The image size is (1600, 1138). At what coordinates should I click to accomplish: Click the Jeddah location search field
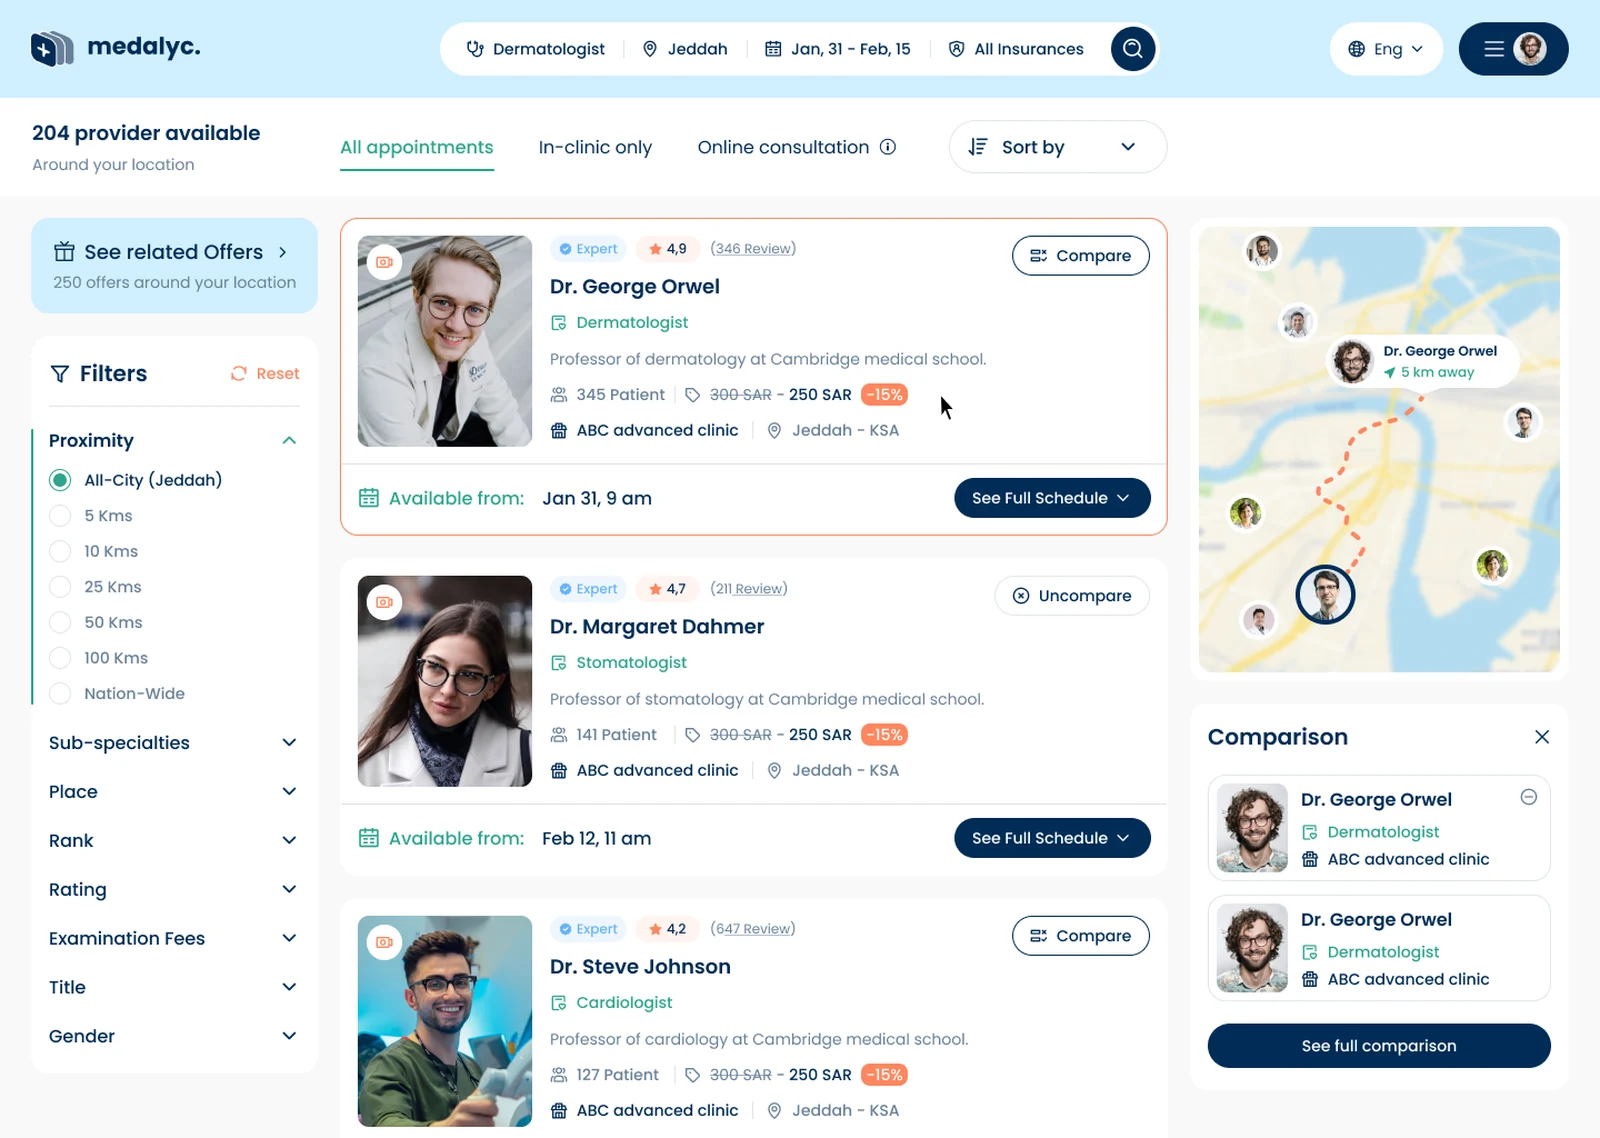(686, 49)
